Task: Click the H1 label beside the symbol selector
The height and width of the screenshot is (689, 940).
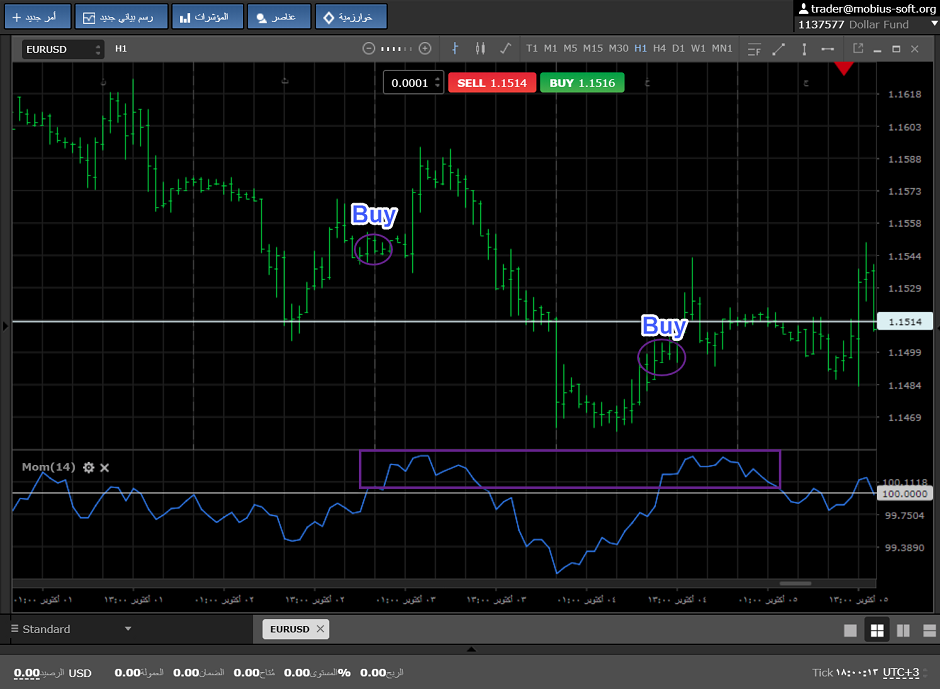Action: click(x=121, y=49)
